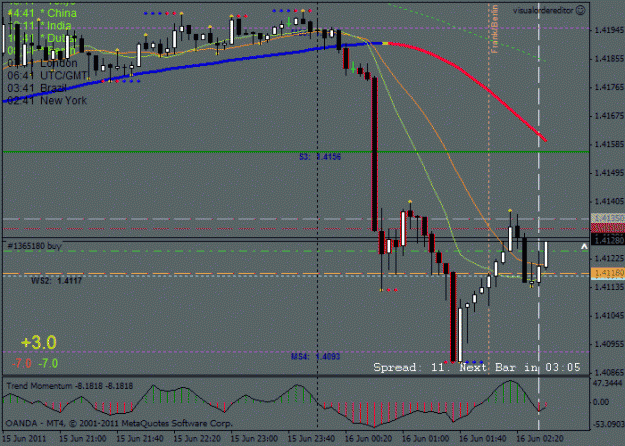The height and width of the screenshot is (446, 625).
Task: Click the 1.41585 price scale label
Action: pos(609,144)
